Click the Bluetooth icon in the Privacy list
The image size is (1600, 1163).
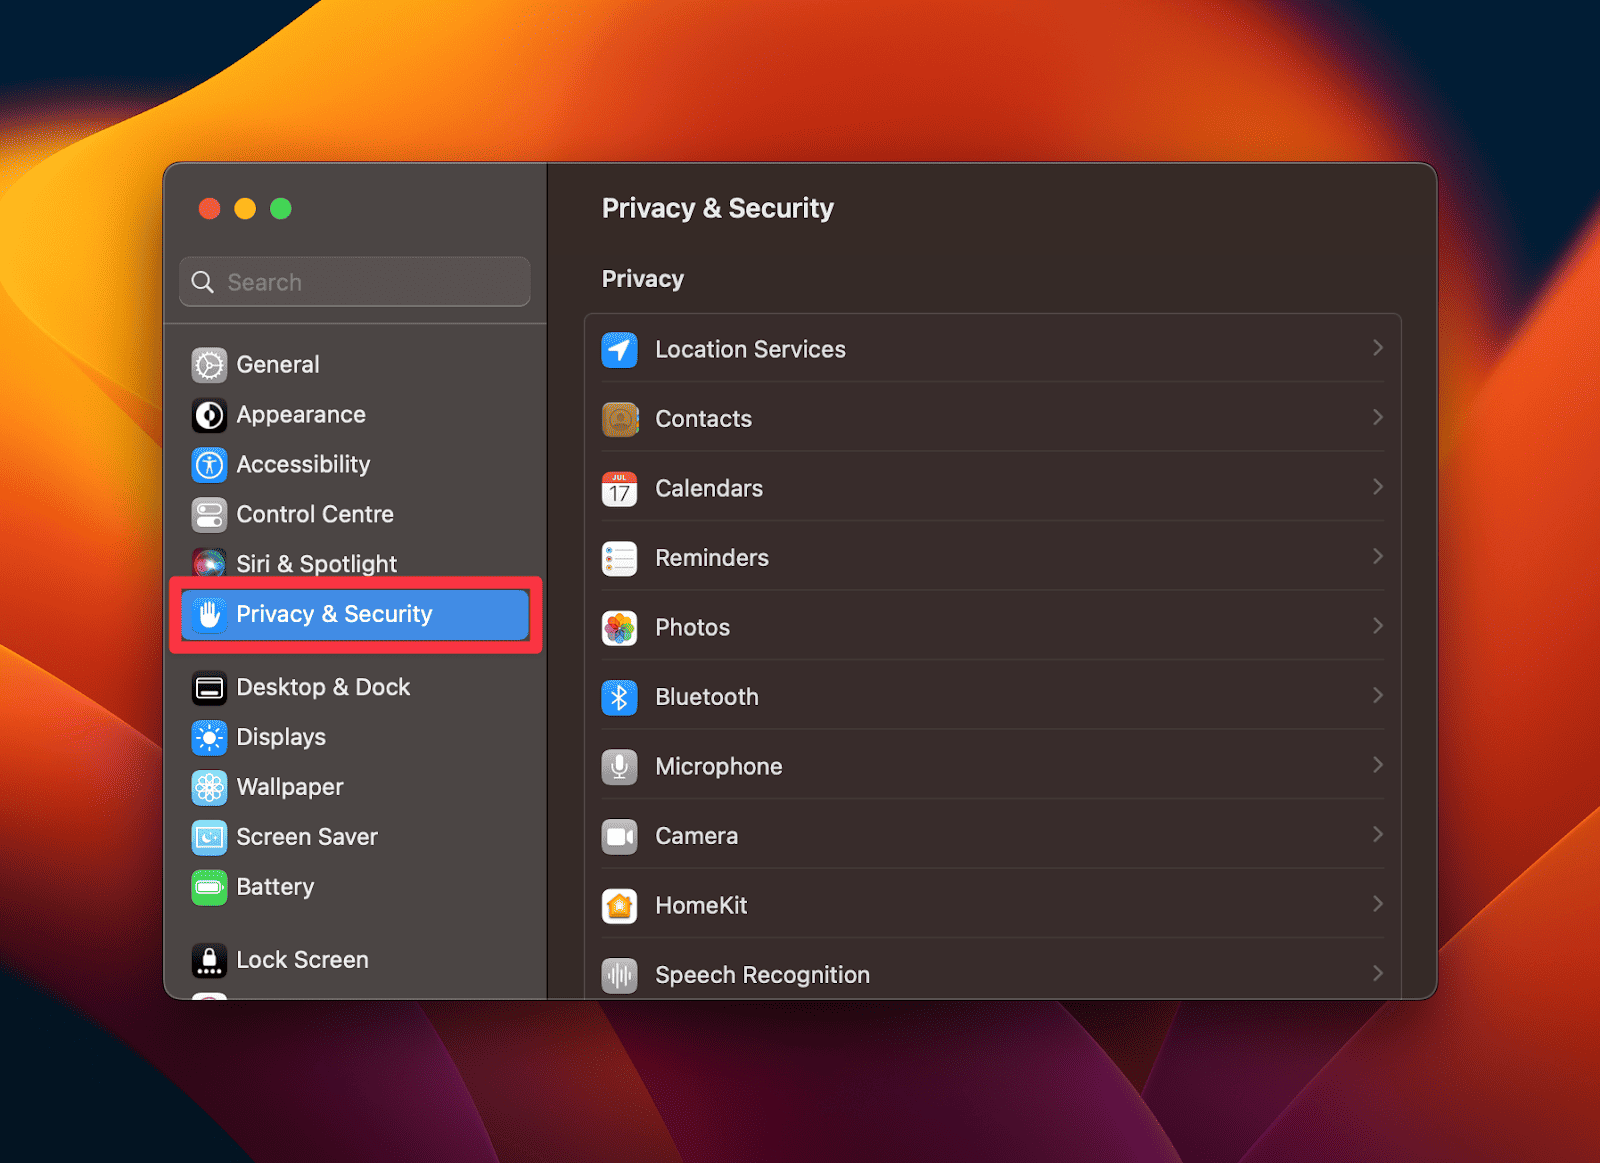(619, 697)
